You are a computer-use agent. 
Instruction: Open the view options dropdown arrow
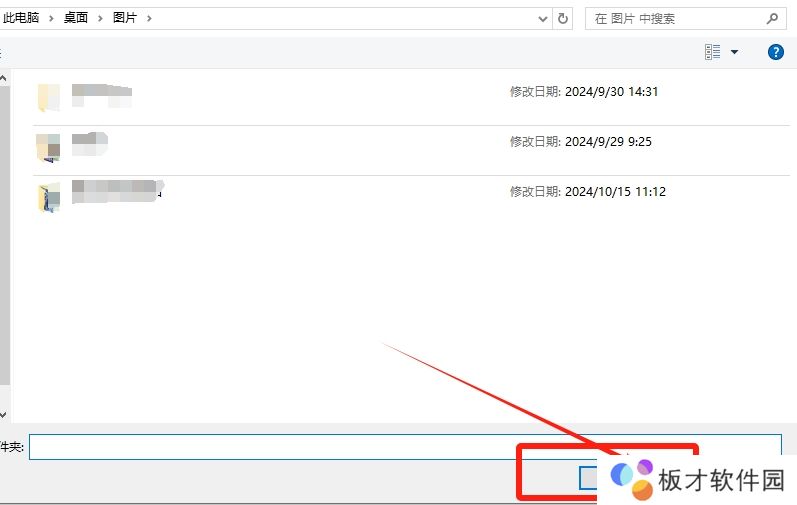point(735,52)
